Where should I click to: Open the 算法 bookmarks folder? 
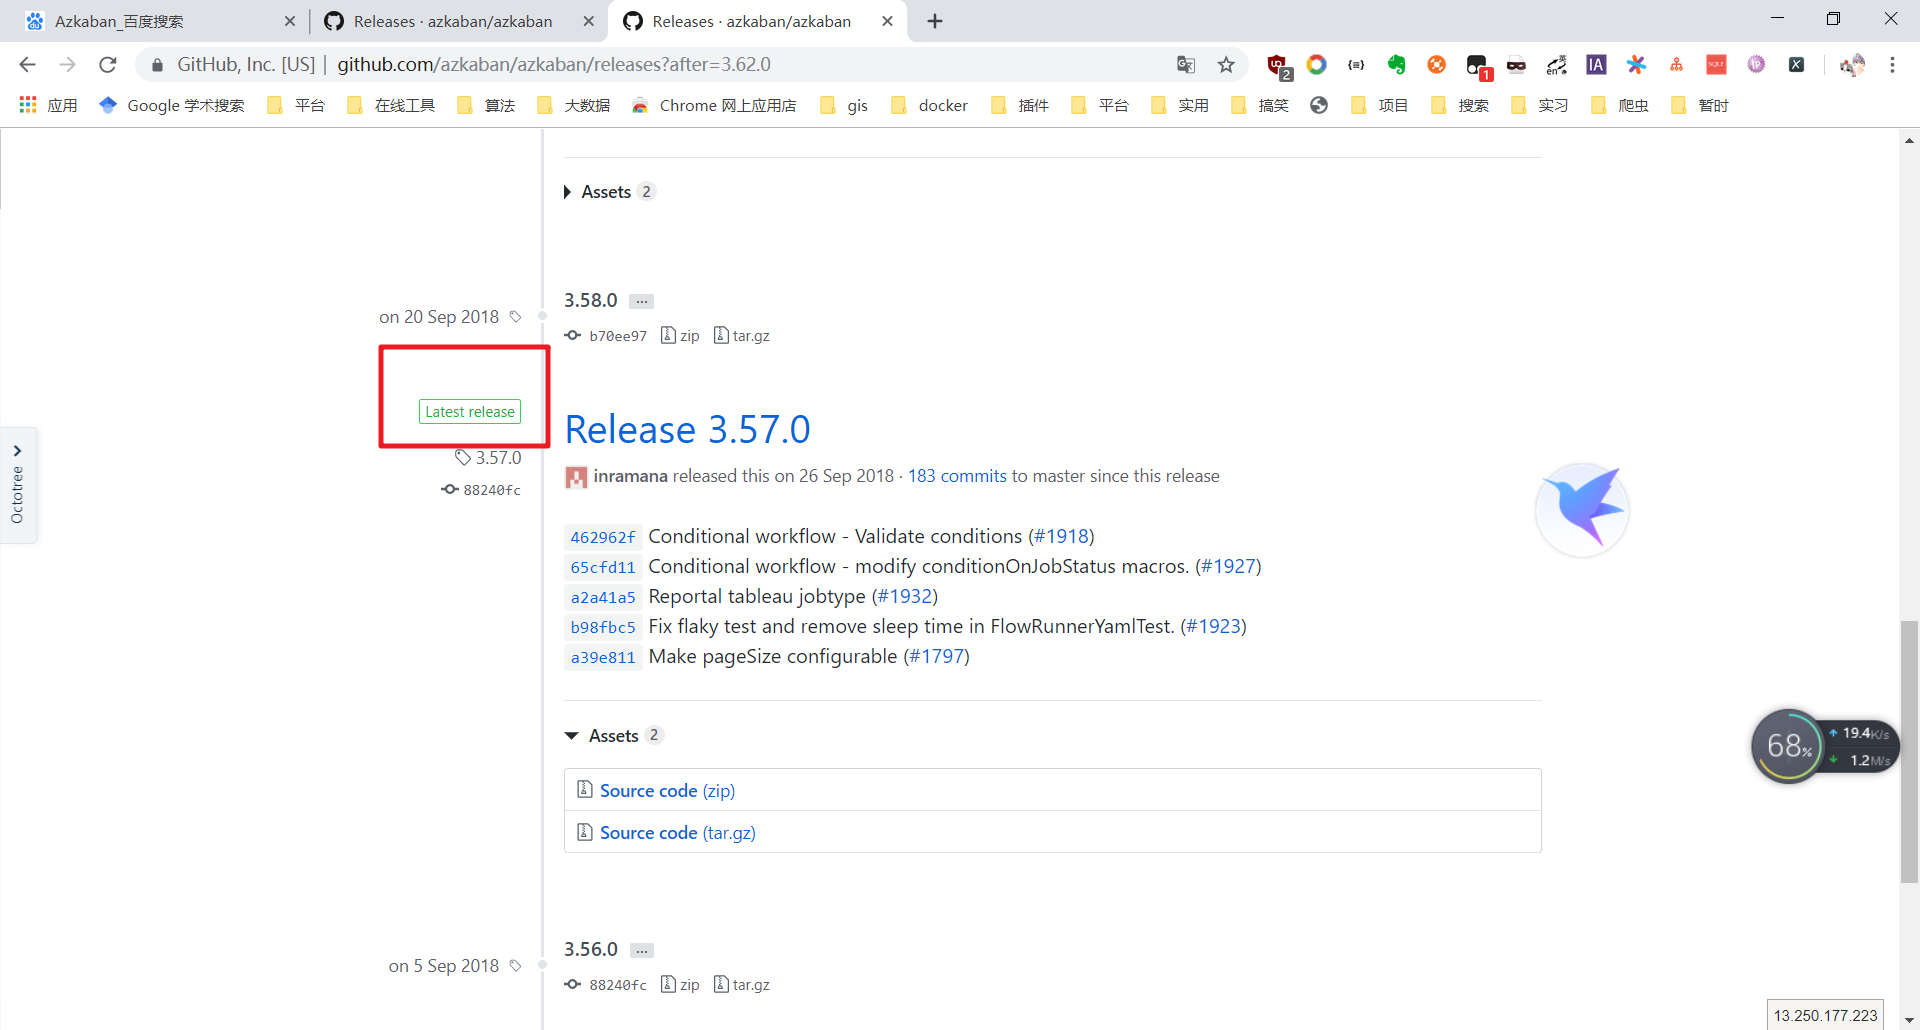[485, 105]
